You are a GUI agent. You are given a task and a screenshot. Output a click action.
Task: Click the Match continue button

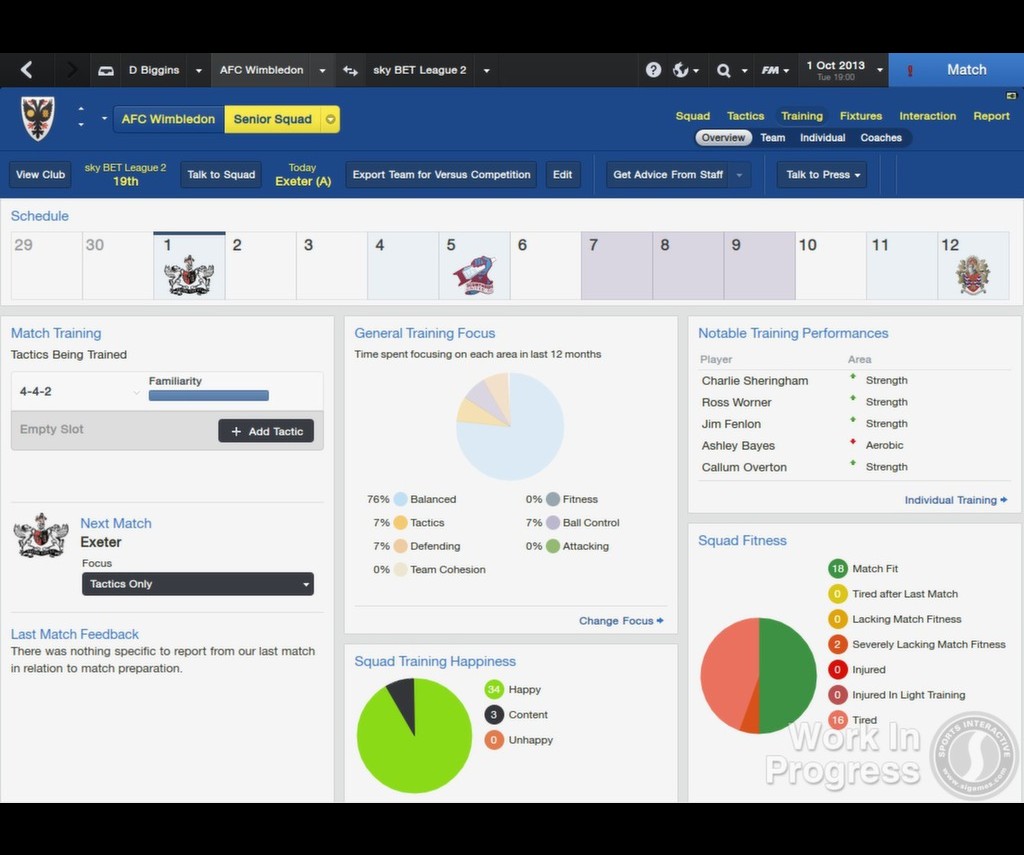pyautogui.click(x=956, y=70)
